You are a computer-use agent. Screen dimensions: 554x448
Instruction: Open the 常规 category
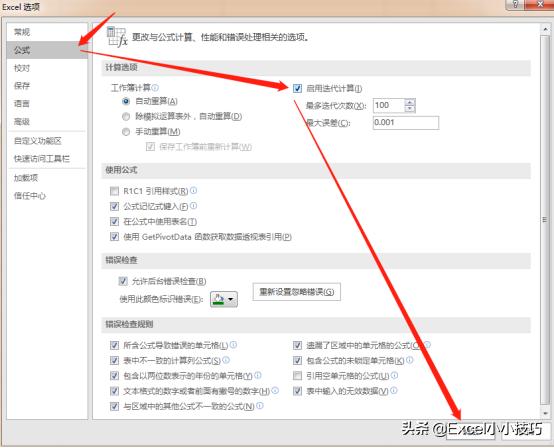(x=47, y=32)
